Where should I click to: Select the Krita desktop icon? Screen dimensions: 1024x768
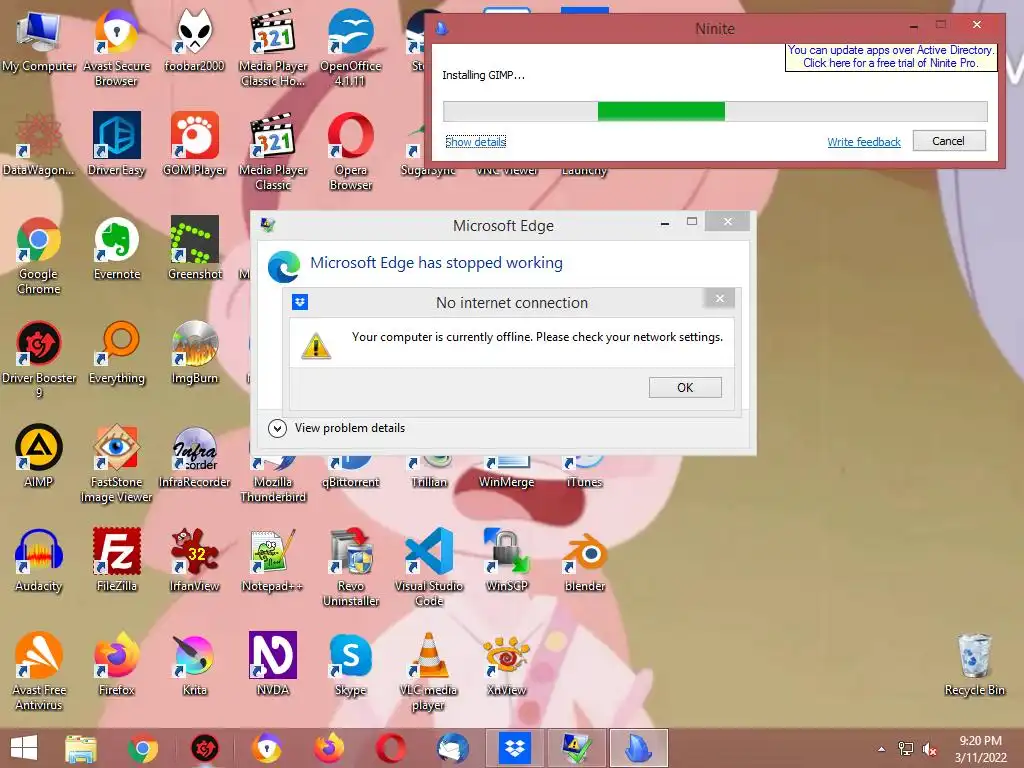(195, 664)
